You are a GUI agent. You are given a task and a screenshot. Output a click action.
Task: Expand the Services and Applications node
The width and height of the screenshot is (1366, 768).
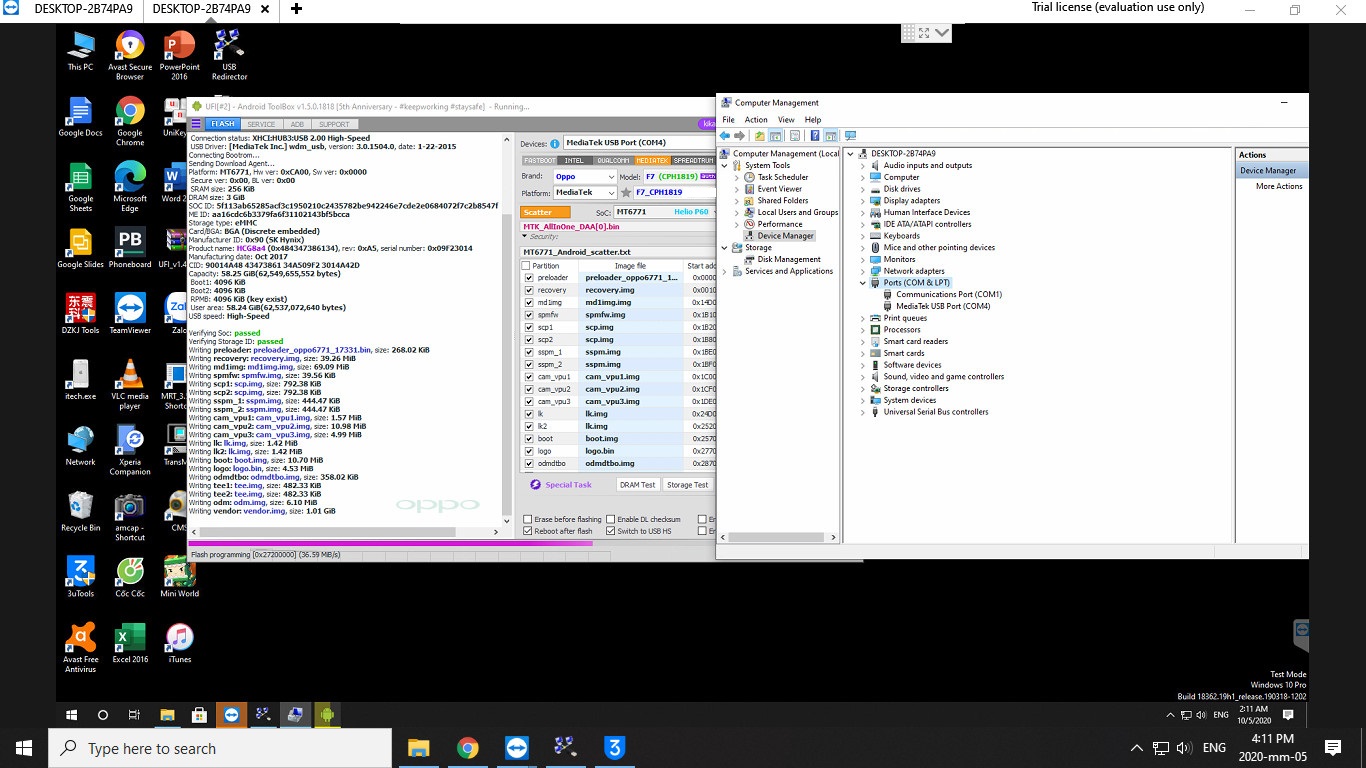[725, 271]
